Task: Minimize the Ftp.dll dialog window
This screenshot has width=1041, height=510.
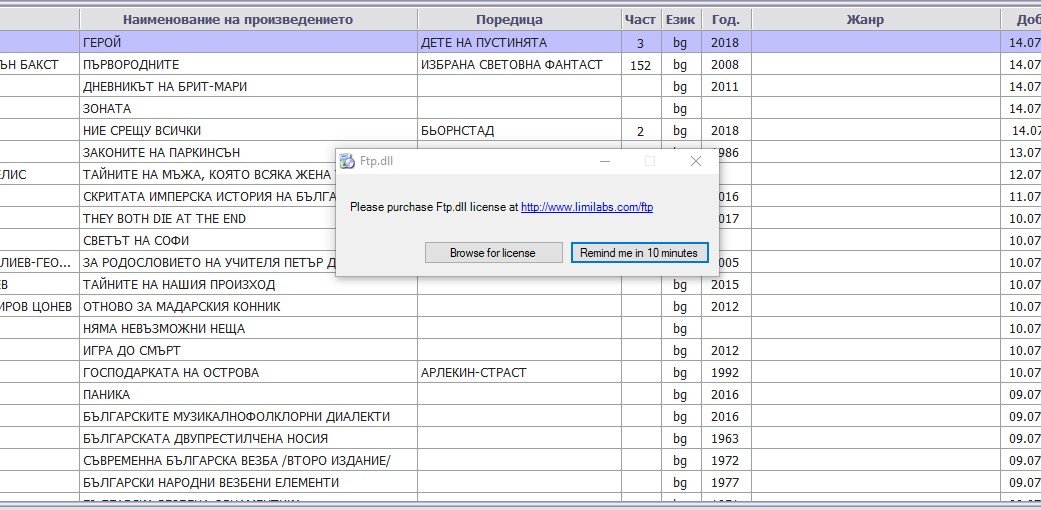Action: pos(605,161)
